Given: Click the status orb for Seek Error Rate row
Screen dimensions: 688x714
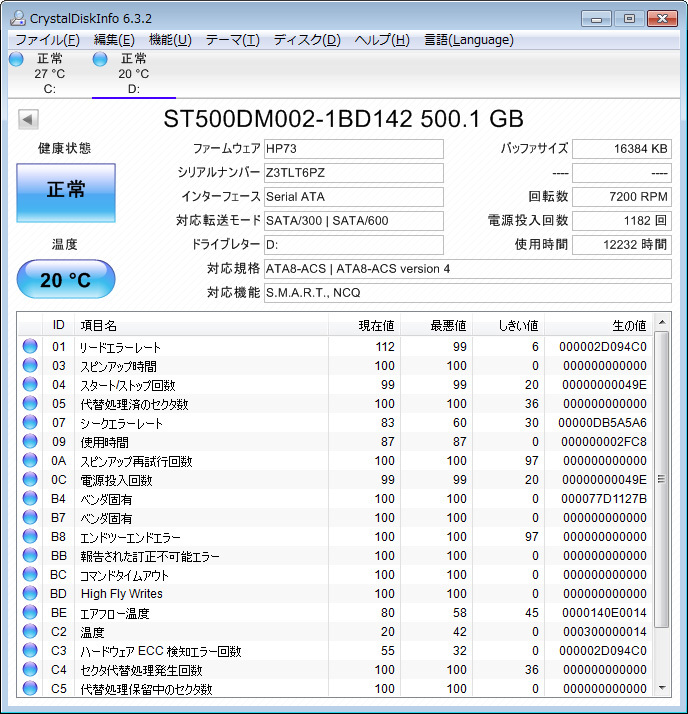Looking at the screenshot, I should point(30,423).
